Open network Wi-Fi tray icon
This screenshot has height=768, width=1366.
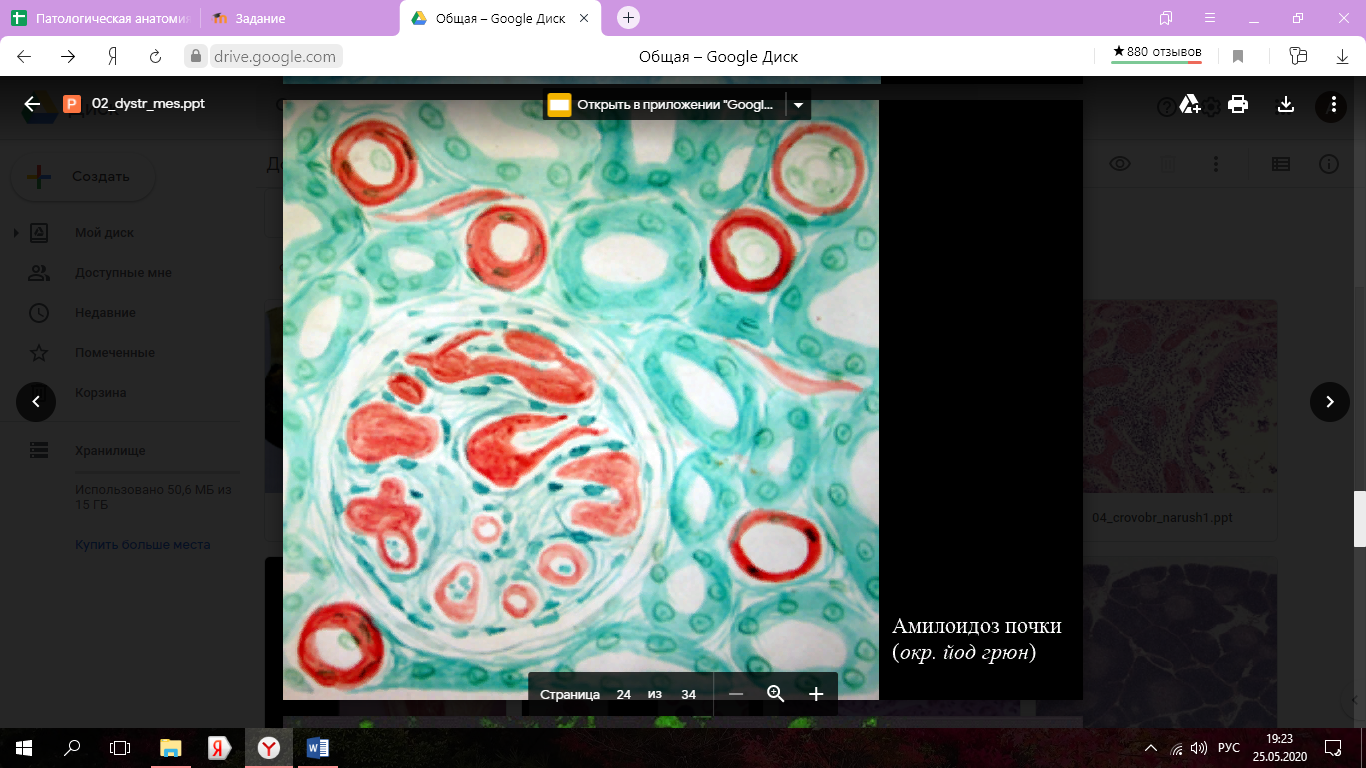click(x=1177, y=747)
